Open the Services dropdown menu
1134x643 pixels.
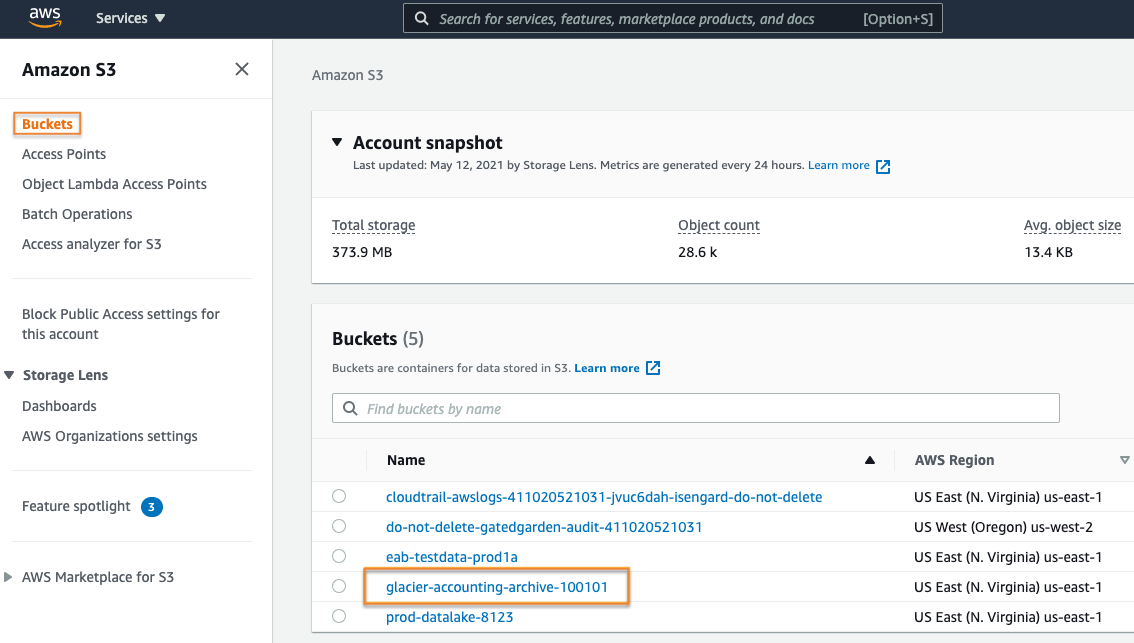130,18
